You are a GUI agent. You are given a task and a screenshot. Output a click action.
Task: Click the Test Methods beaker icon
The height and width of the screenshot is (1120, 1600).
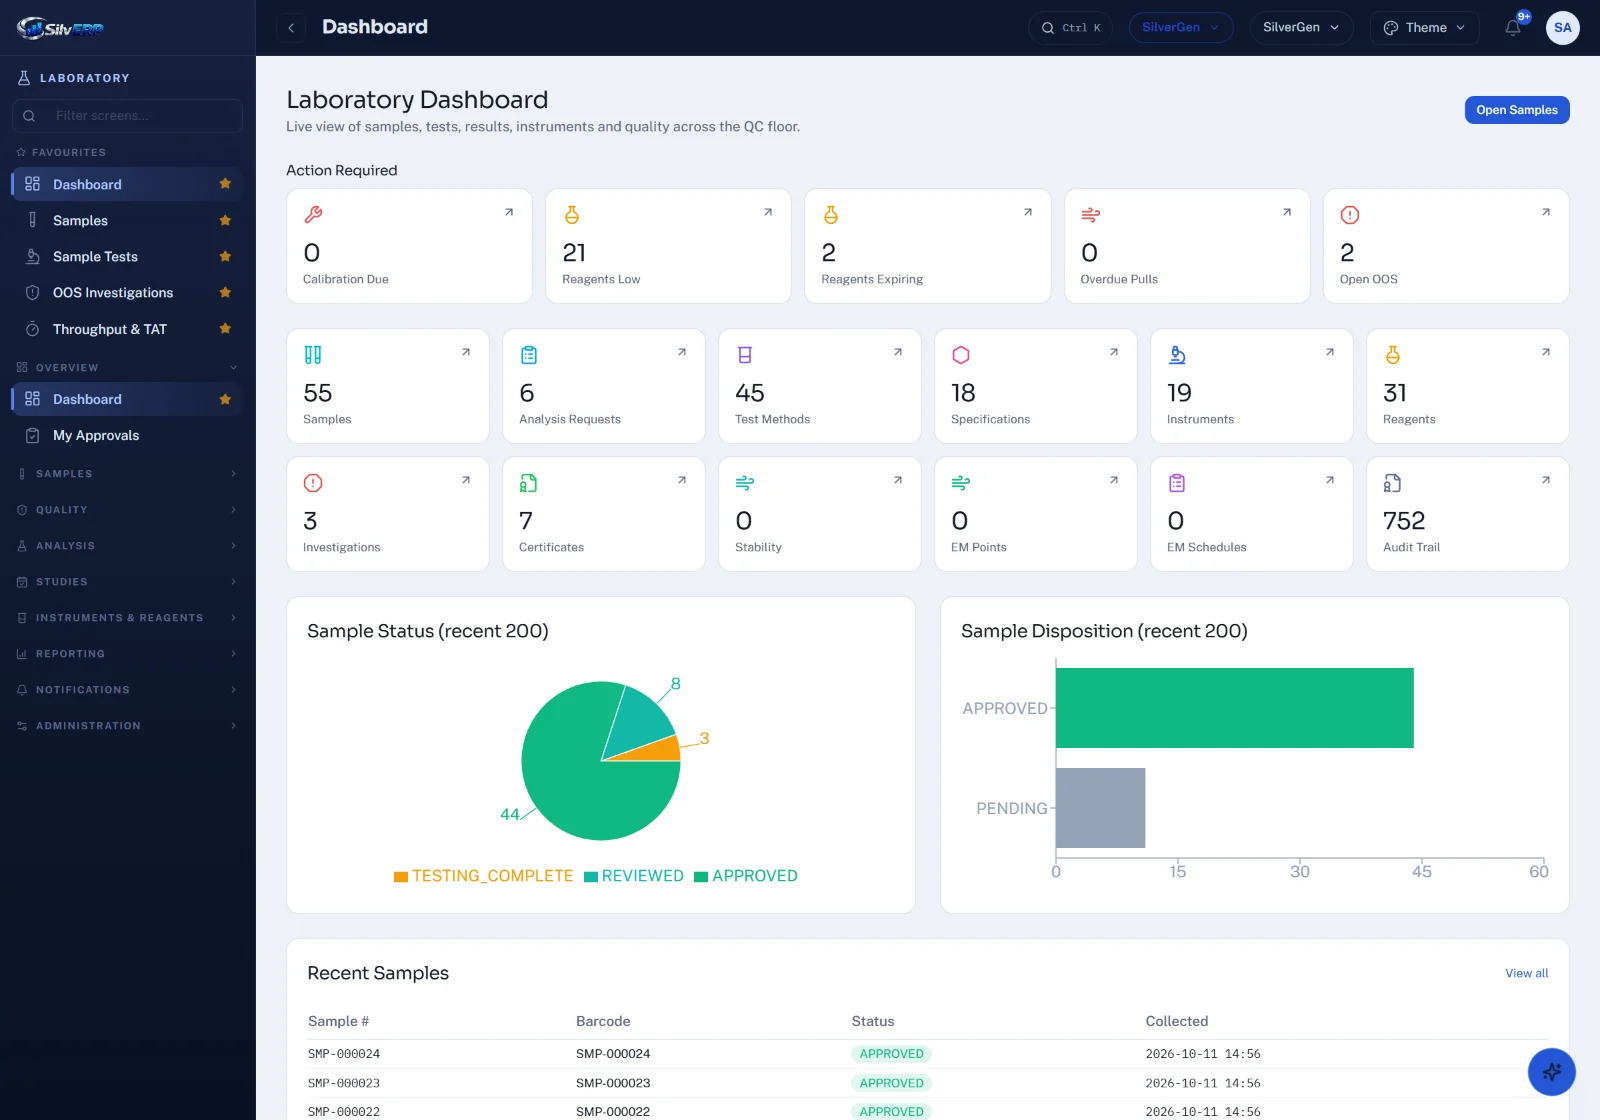click(x=745, y=355)
